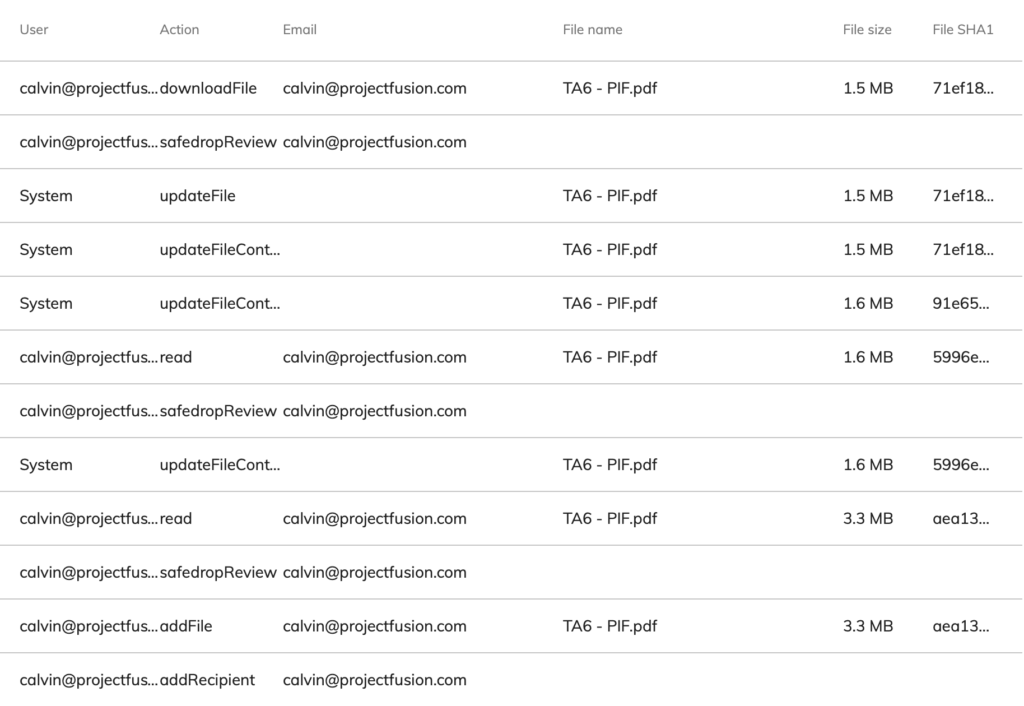Select the System updateFile row
This screenshot has width=1024, height=706.
(x=511, y=196)
